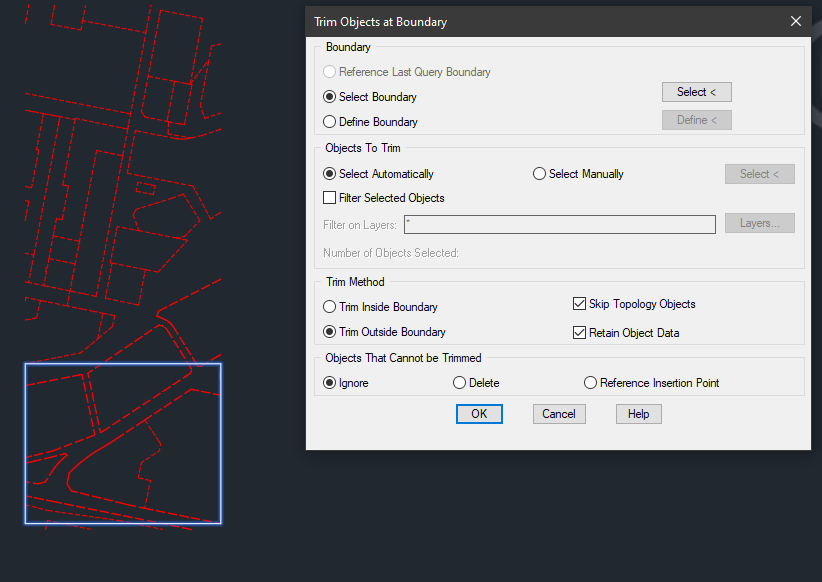Click Reference Last Query Boundary
The width and height of the screenshot is (822, 582).
pos(330,71)
